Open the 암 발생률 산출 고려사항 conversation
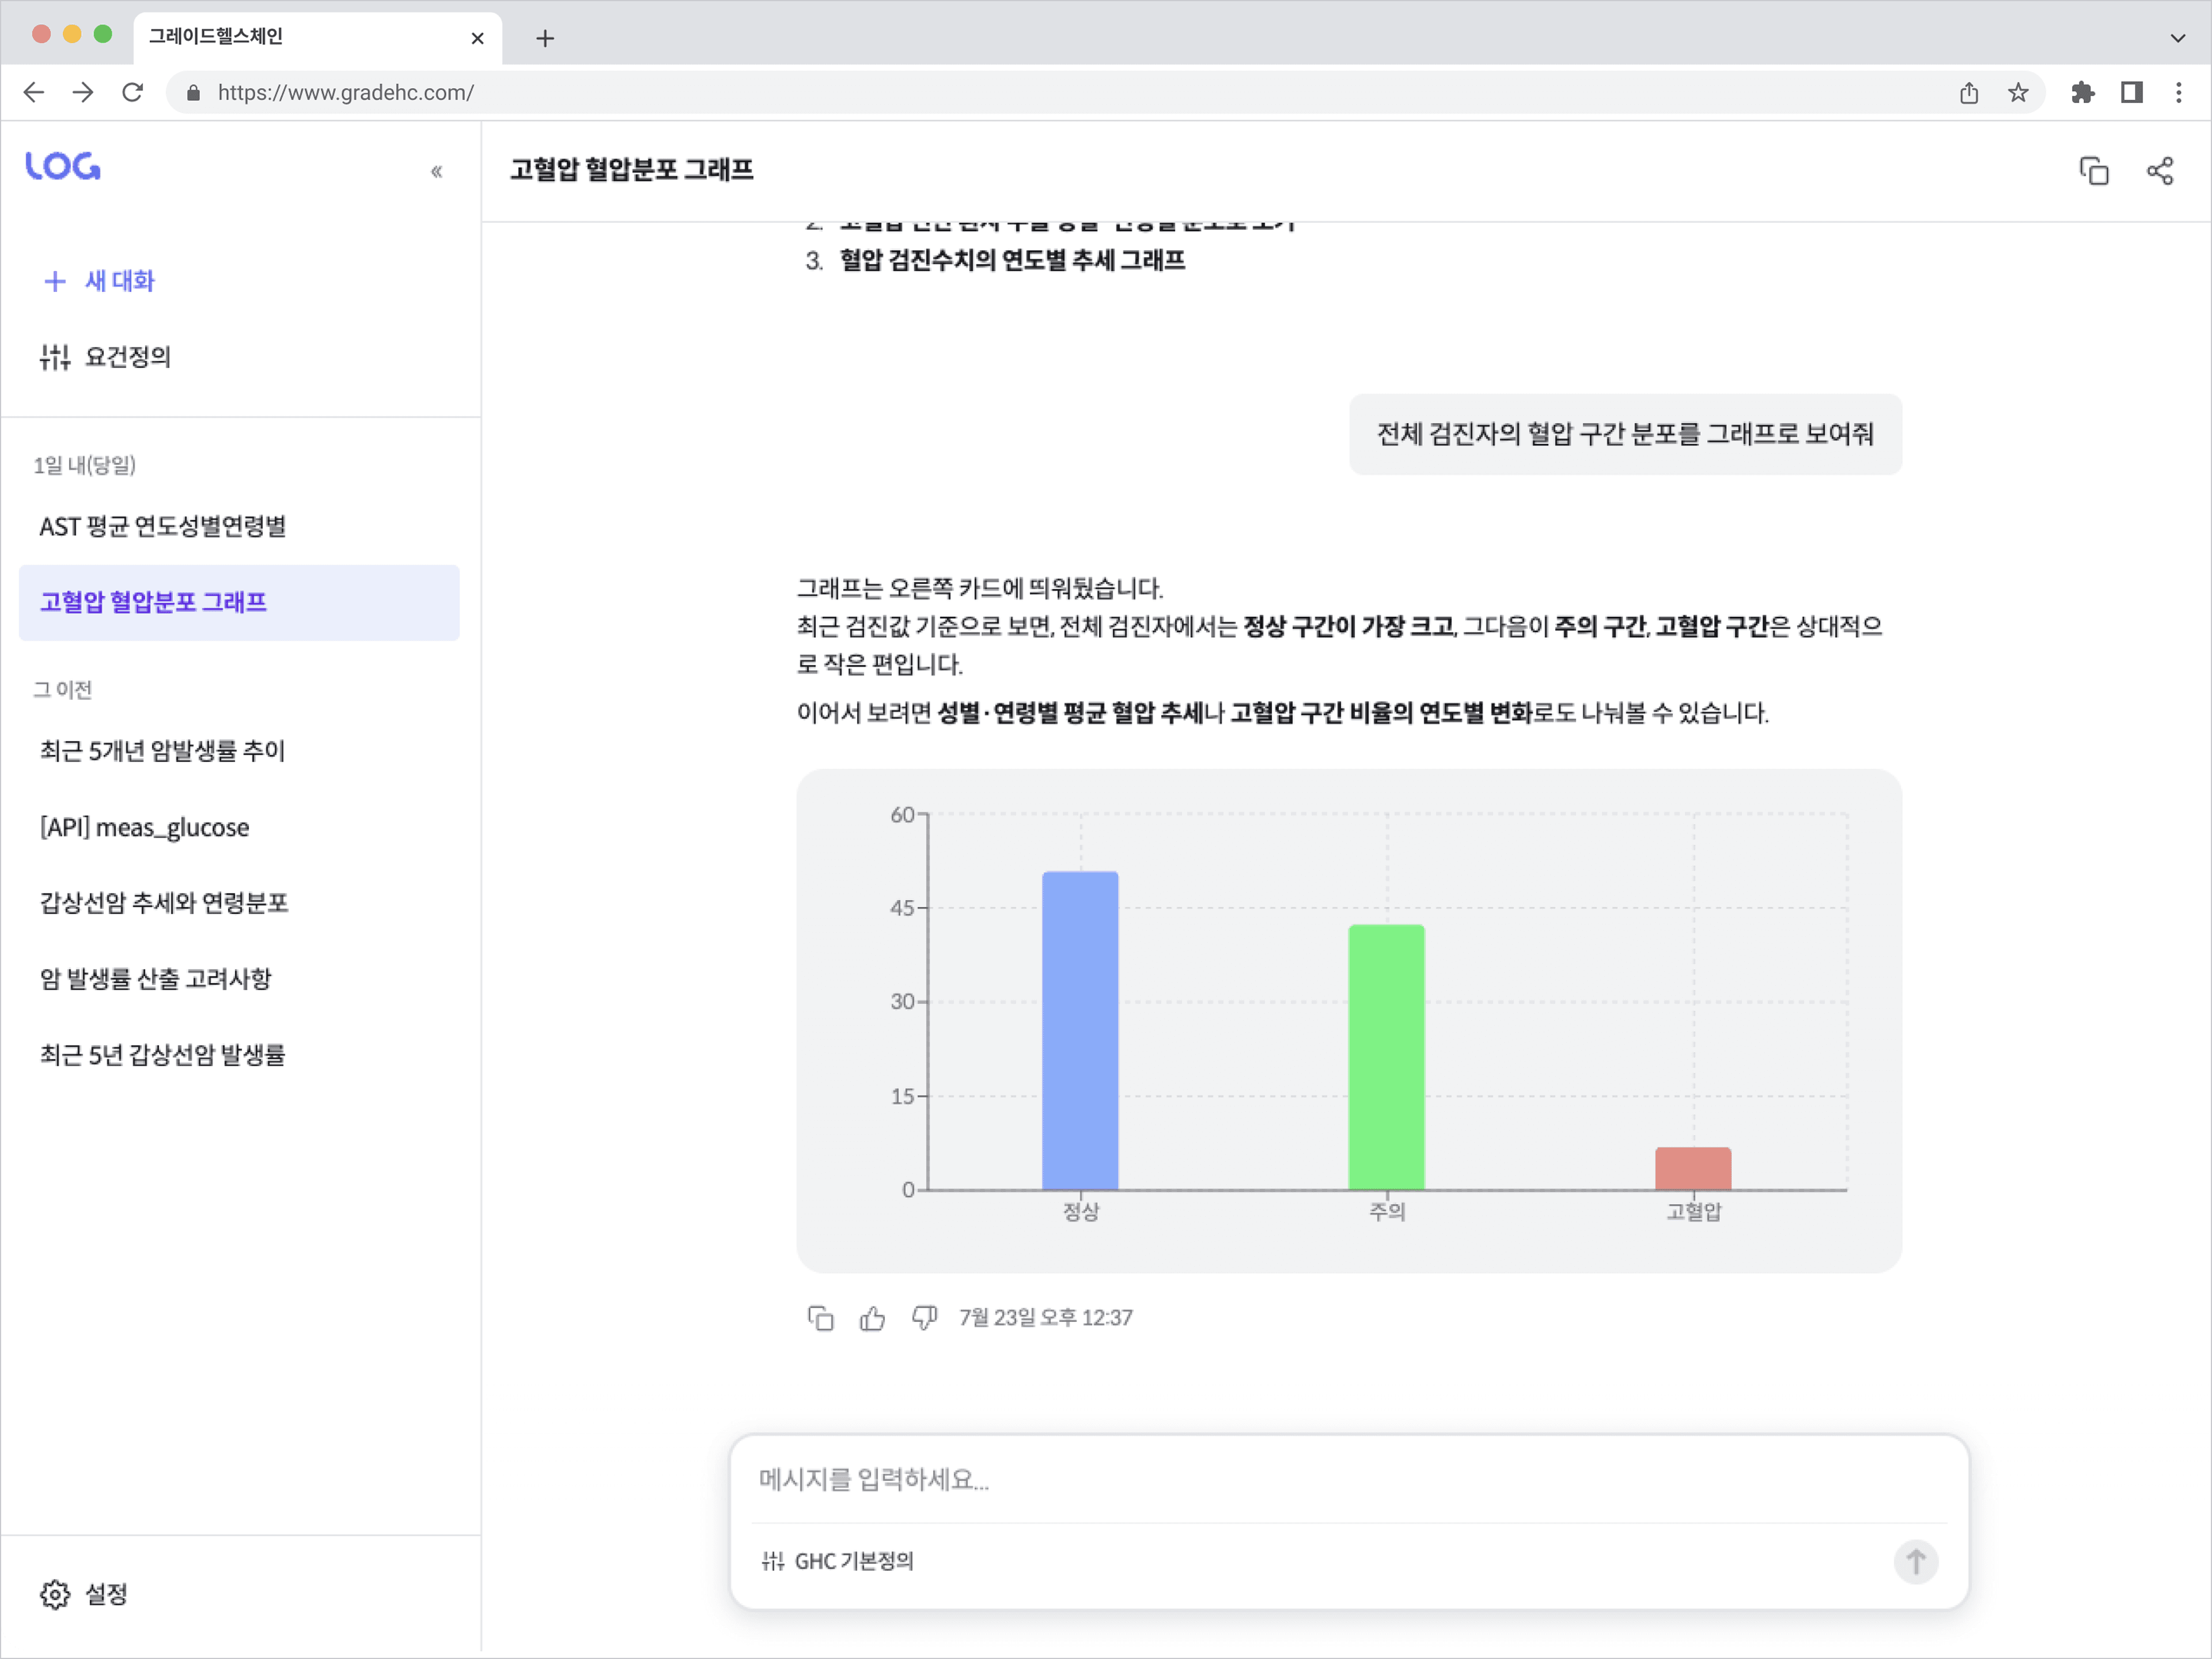This screenshot has width=2212, height=1659. click(x=239, y=978)
